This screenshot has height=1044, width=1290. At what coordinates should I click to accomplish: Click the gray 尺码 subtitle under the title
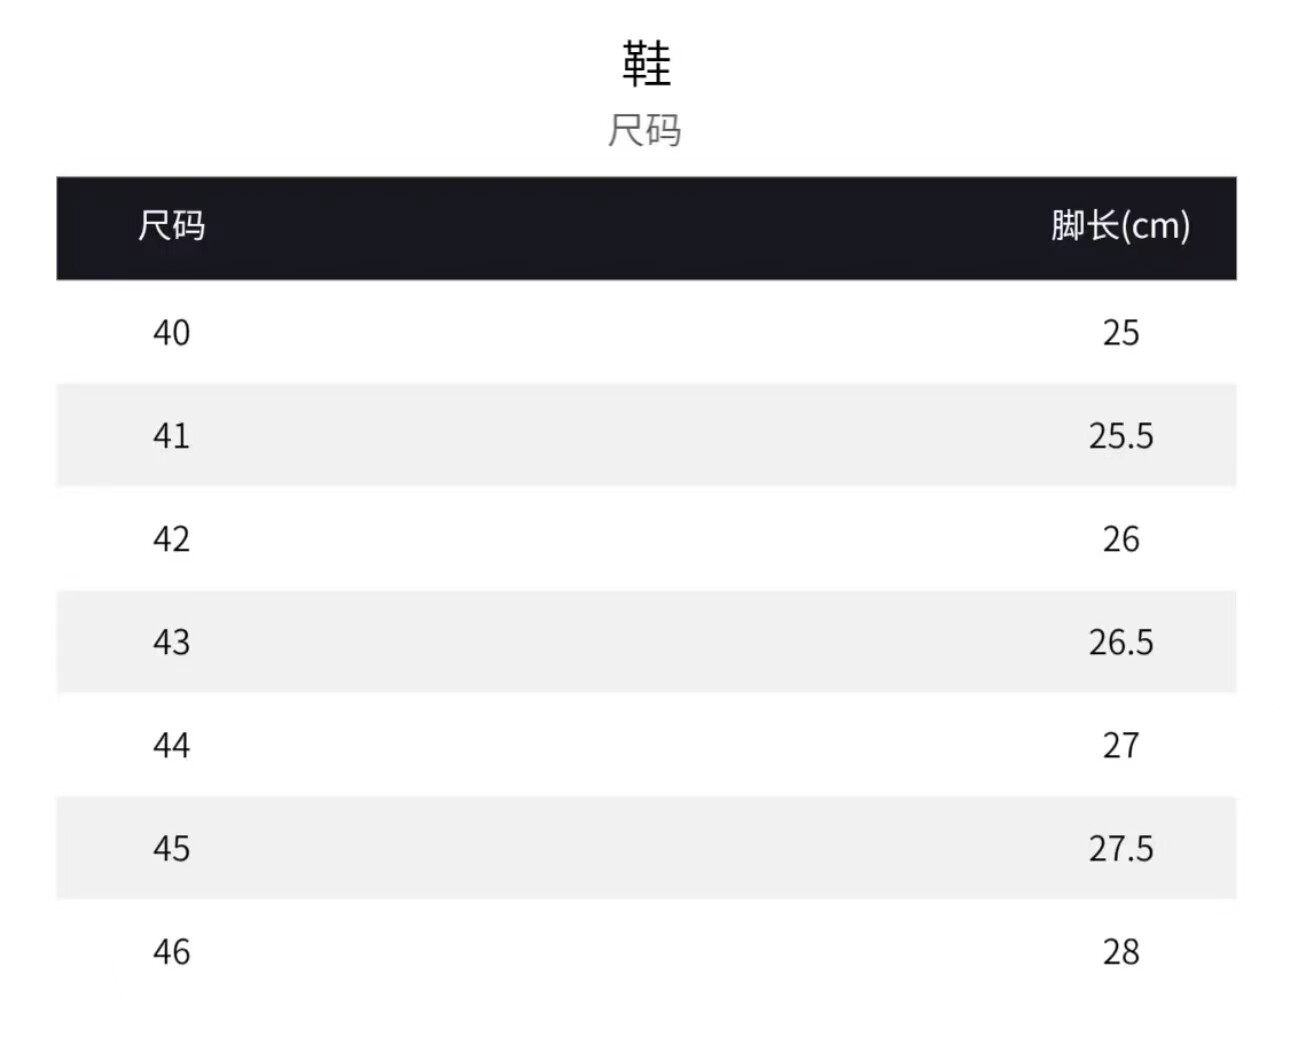point(645,131)
